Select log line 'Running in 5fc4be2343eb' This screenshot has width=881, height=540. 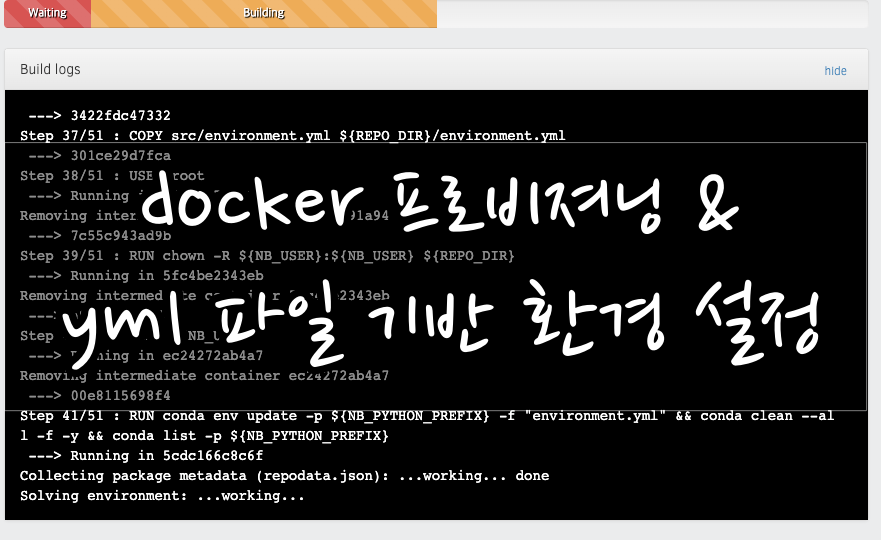[x=146, y=276]
